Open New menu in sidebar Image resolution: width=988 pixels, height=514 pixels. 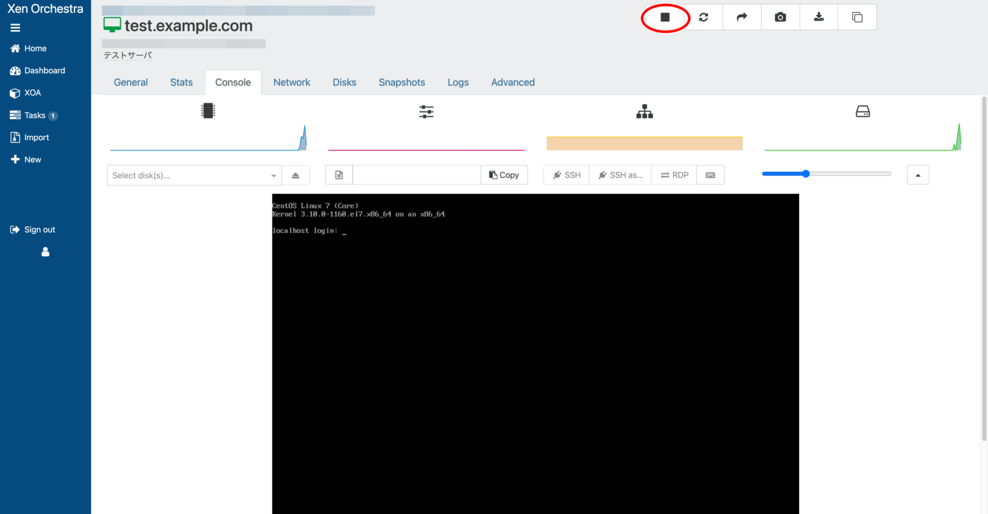pyautogui.click(x=26, y=159)
